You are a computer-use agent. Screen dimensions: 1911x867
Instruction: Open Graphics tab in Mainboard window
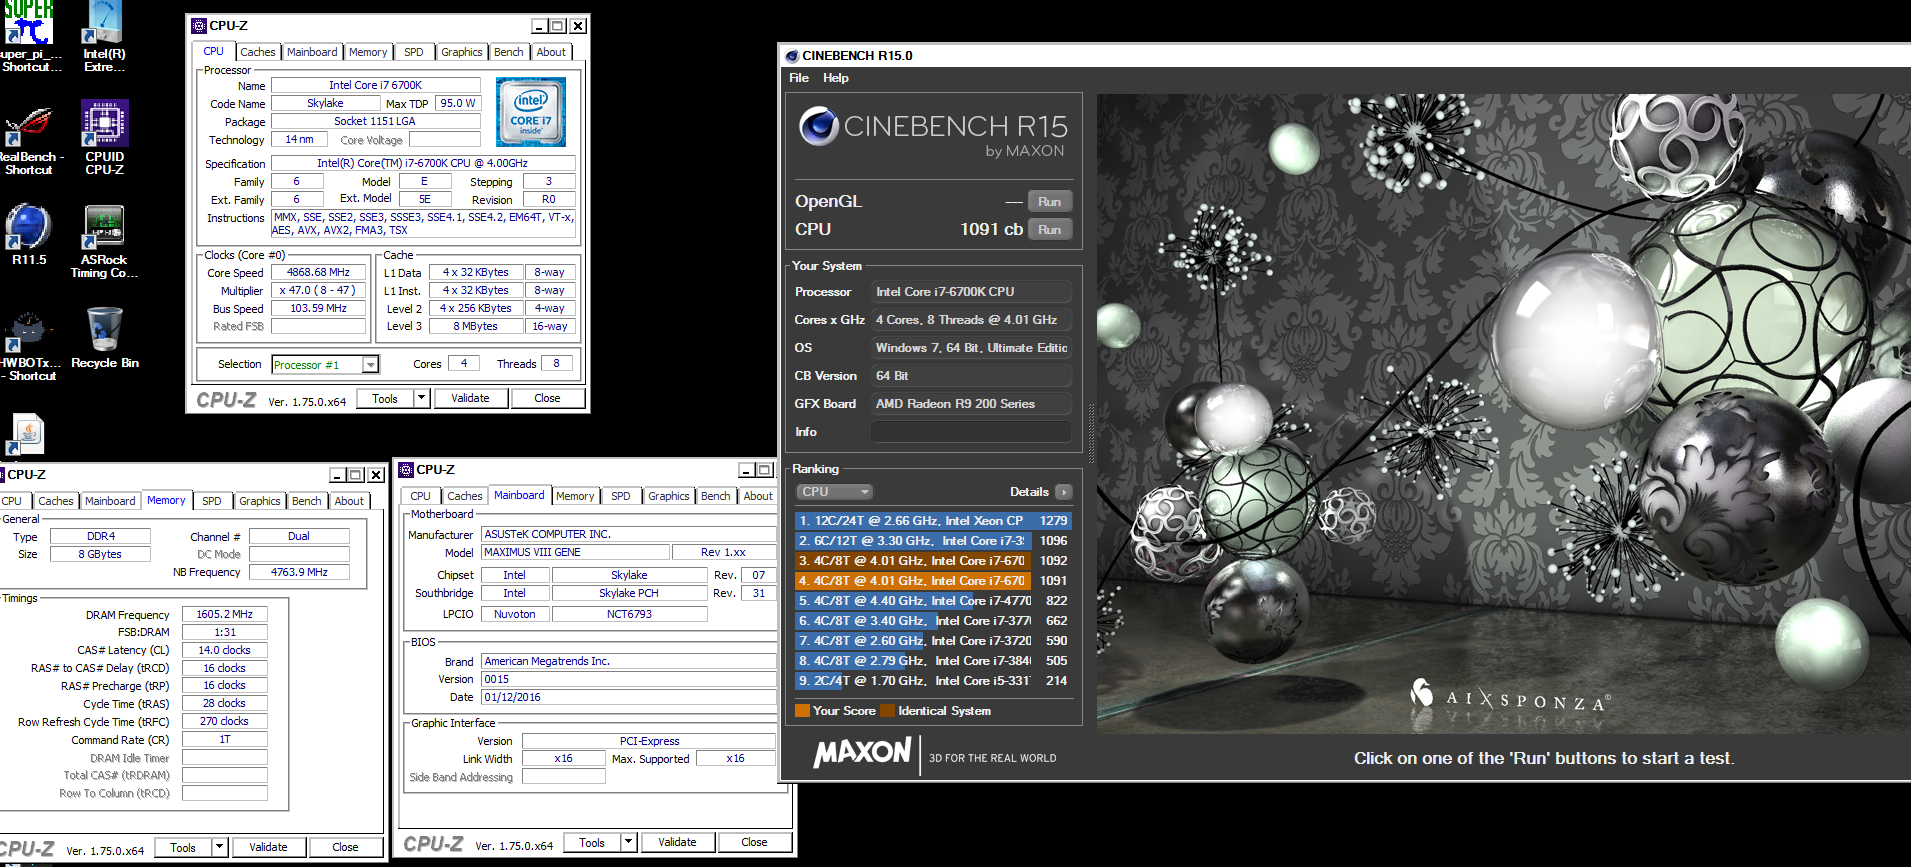668,496
